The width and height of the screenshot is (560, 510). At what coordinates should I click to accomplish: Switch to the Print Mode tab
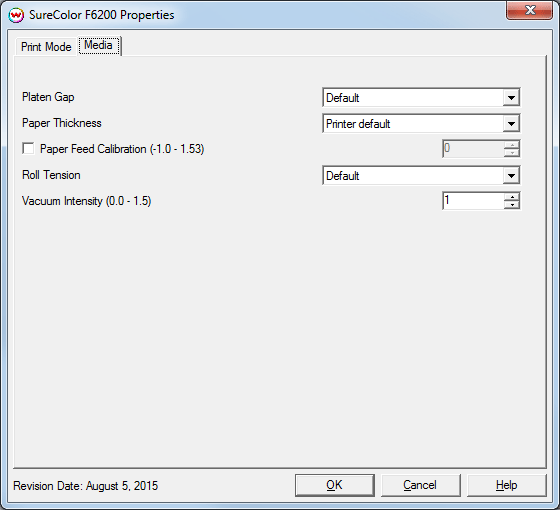click(x=46, y=47)
